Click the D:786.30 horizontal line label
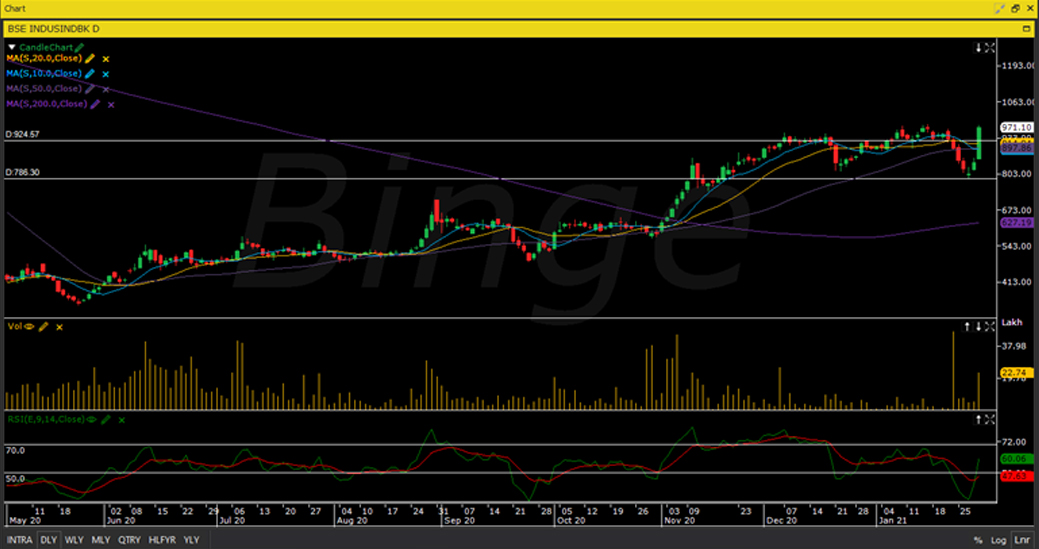 (23, 172)
